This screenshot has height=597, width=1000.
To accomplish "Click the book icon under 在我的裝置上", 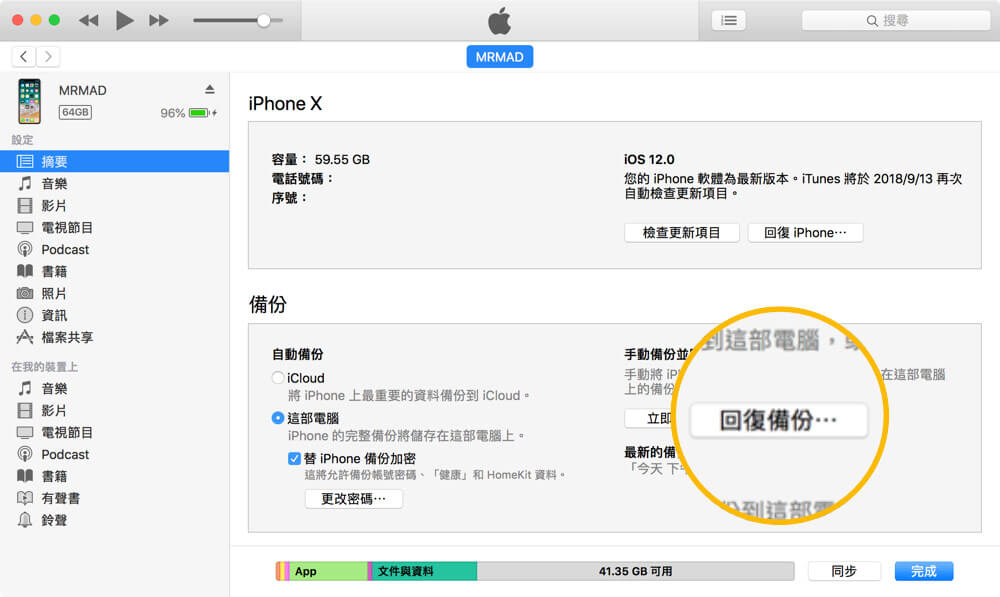I will pyautogui.click(x=25, y=476).
